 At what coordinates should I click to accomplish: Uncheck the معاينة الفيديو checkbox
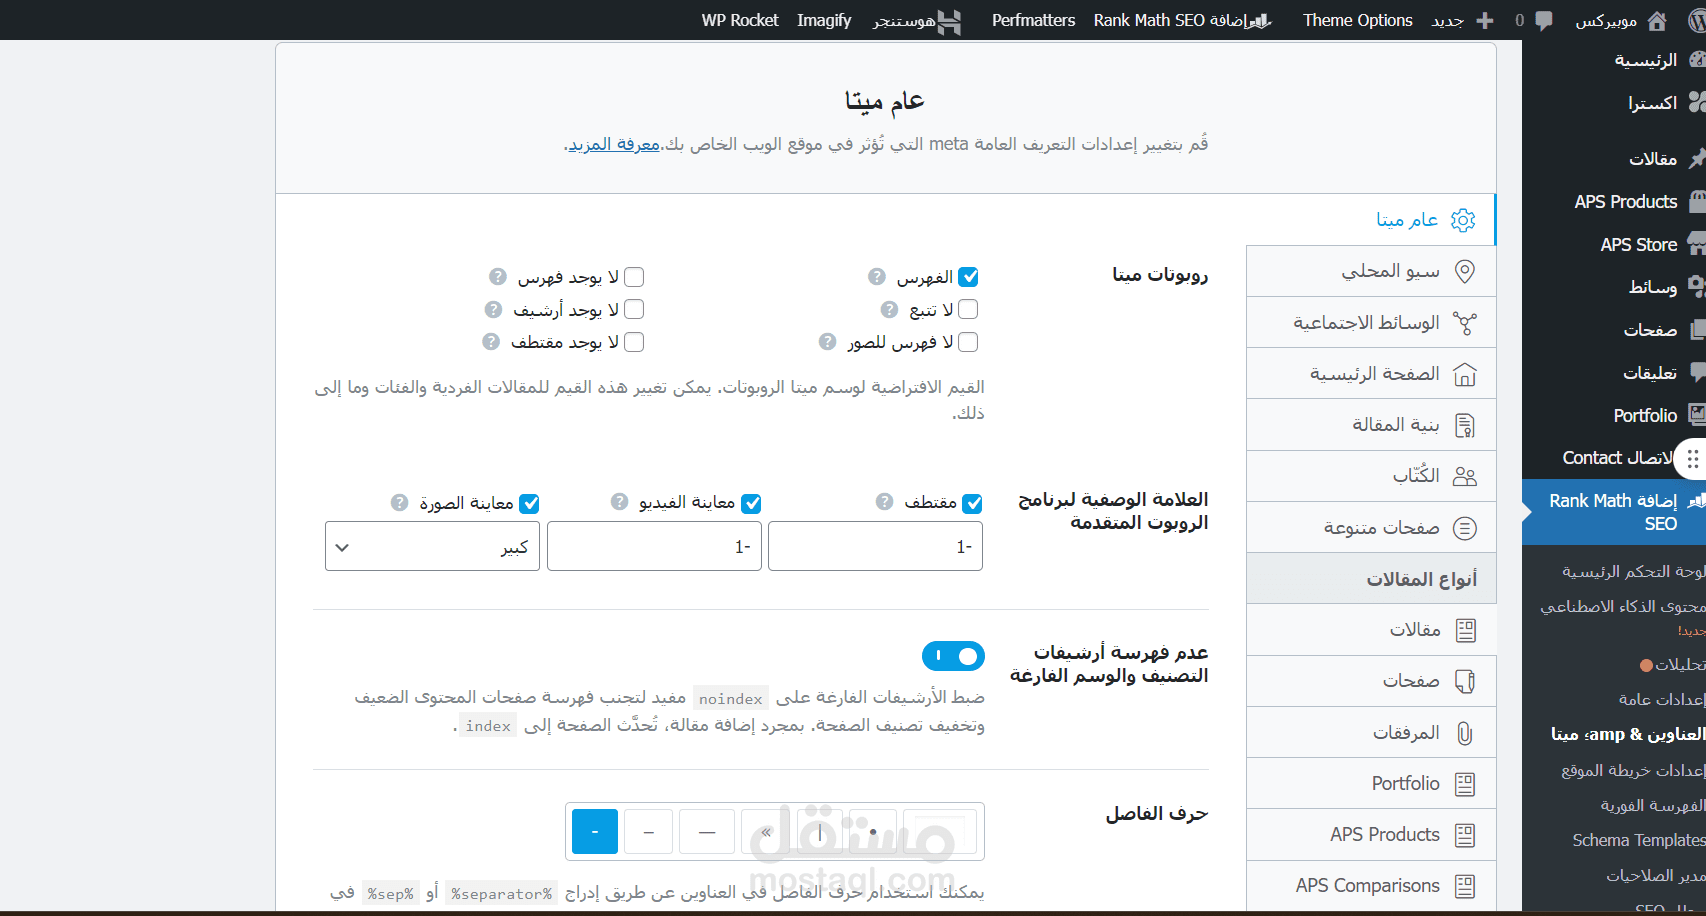click(751, 503)
